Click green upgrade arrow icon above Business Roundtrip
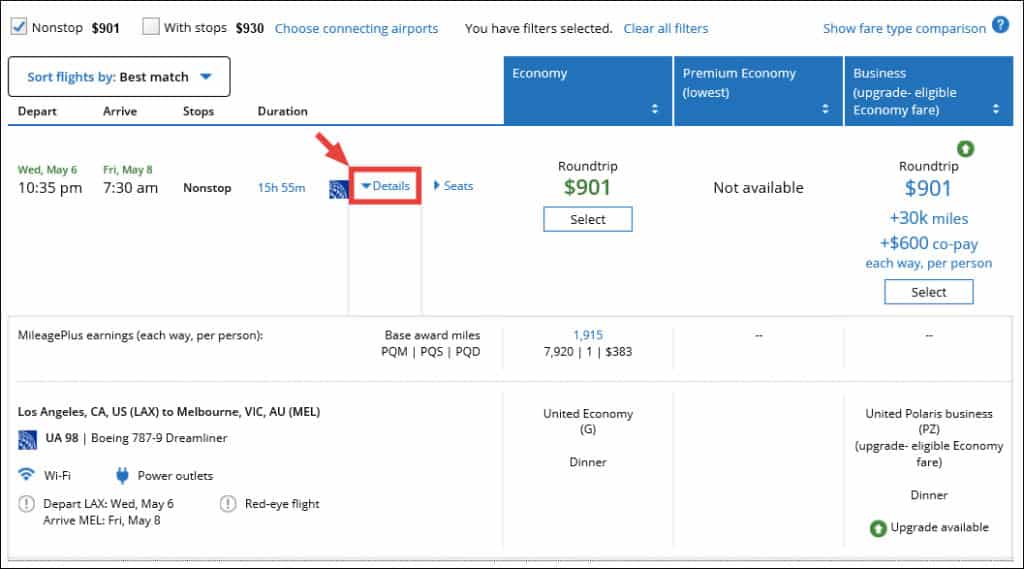Screen dimensions: 1024x569 [965, 149]
